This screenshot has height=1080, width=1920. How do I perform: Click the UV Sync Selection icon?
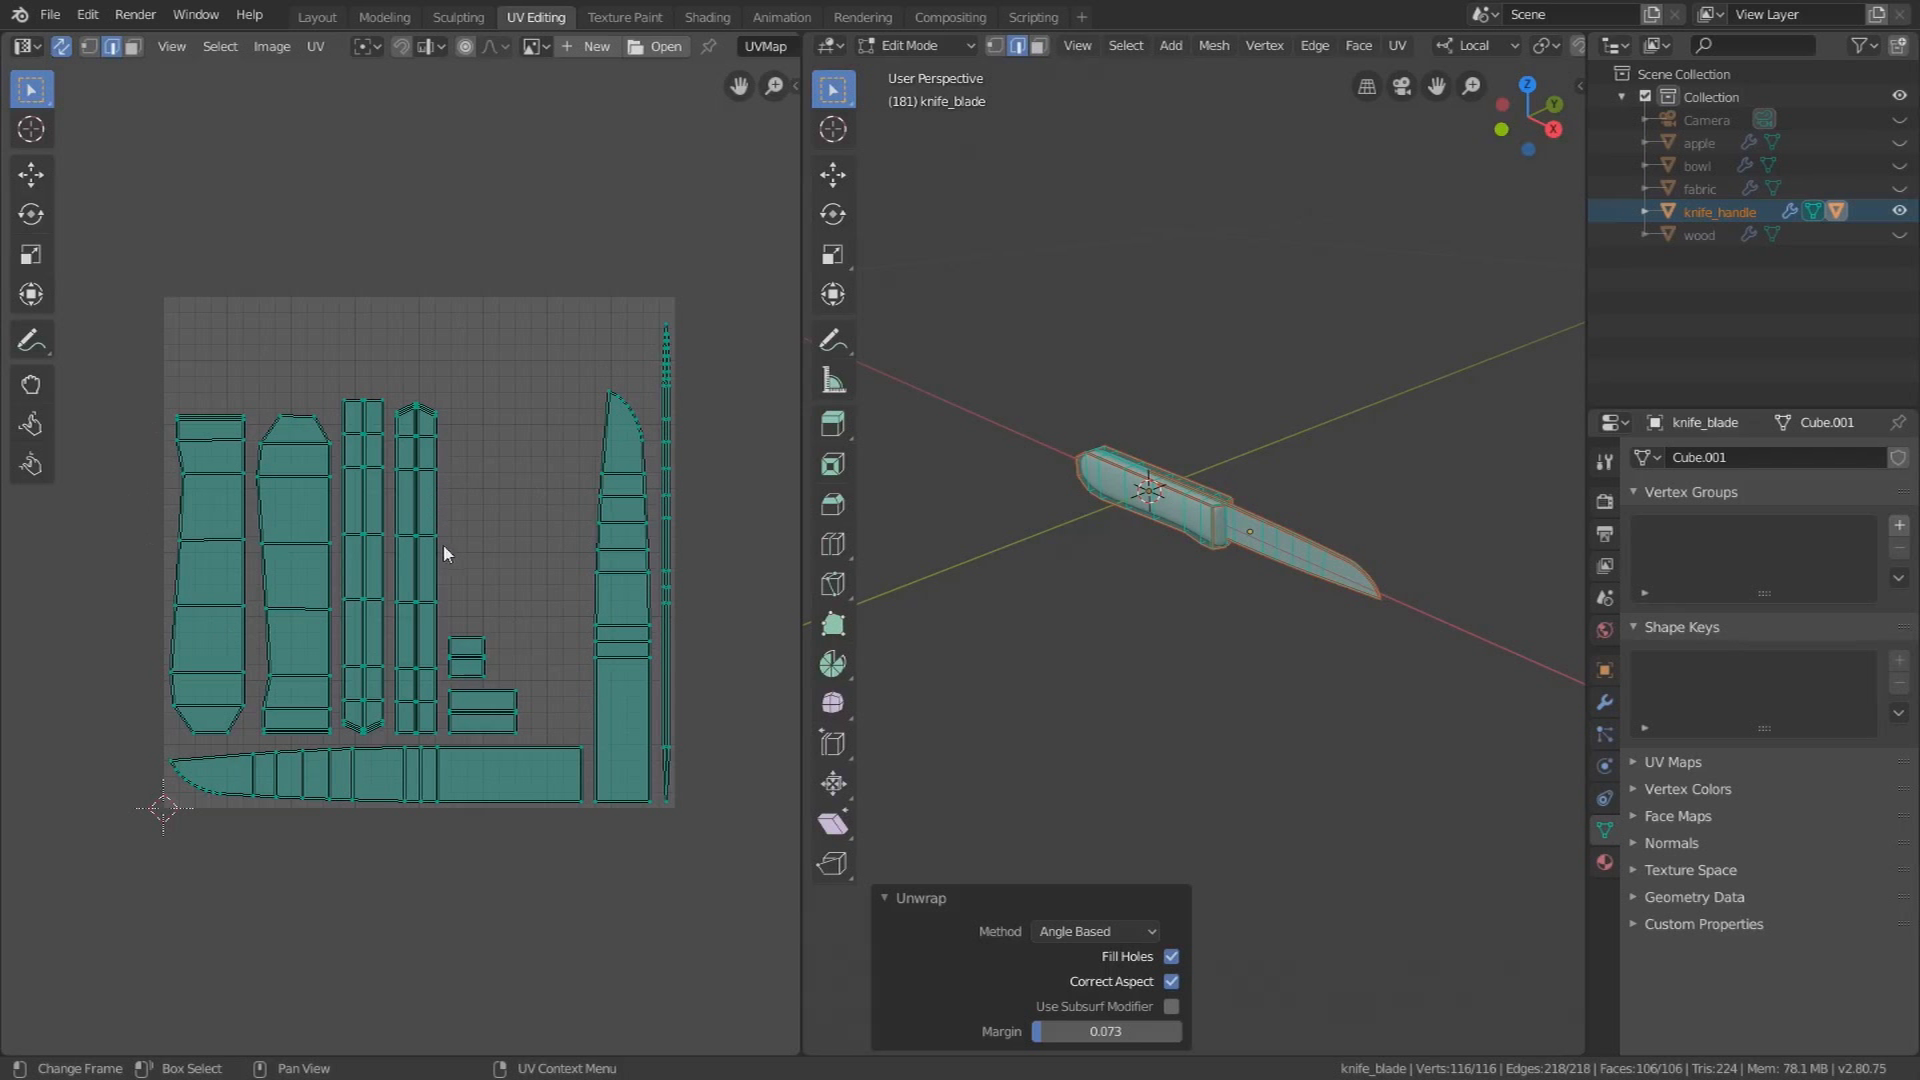(61, 46)
